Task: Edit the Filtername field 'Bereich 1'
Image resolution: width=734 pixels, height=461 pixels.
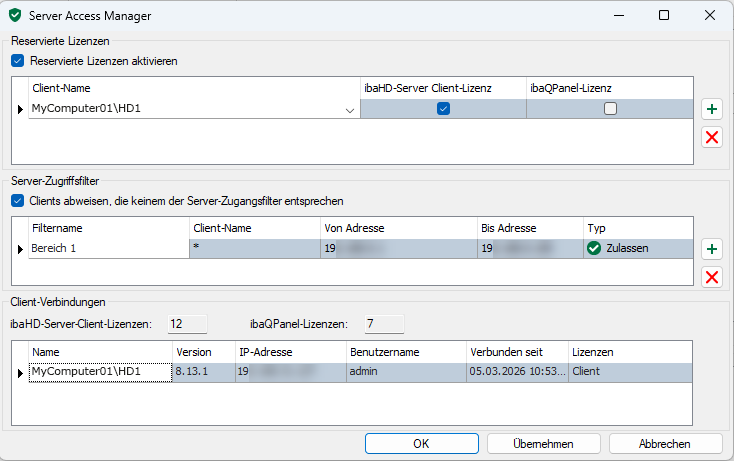Action: [x=108, y=248]
